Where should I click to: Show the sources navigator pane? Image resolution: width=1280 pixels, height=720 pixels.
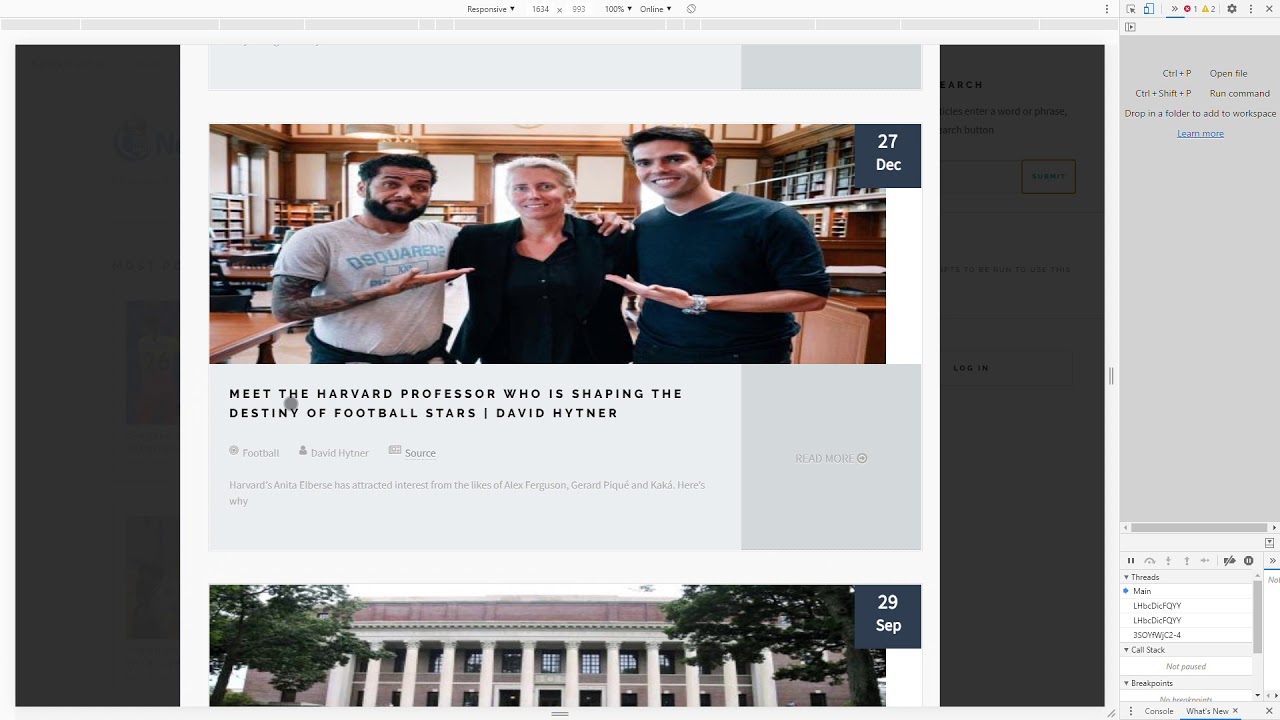[x=1130, y=27]
